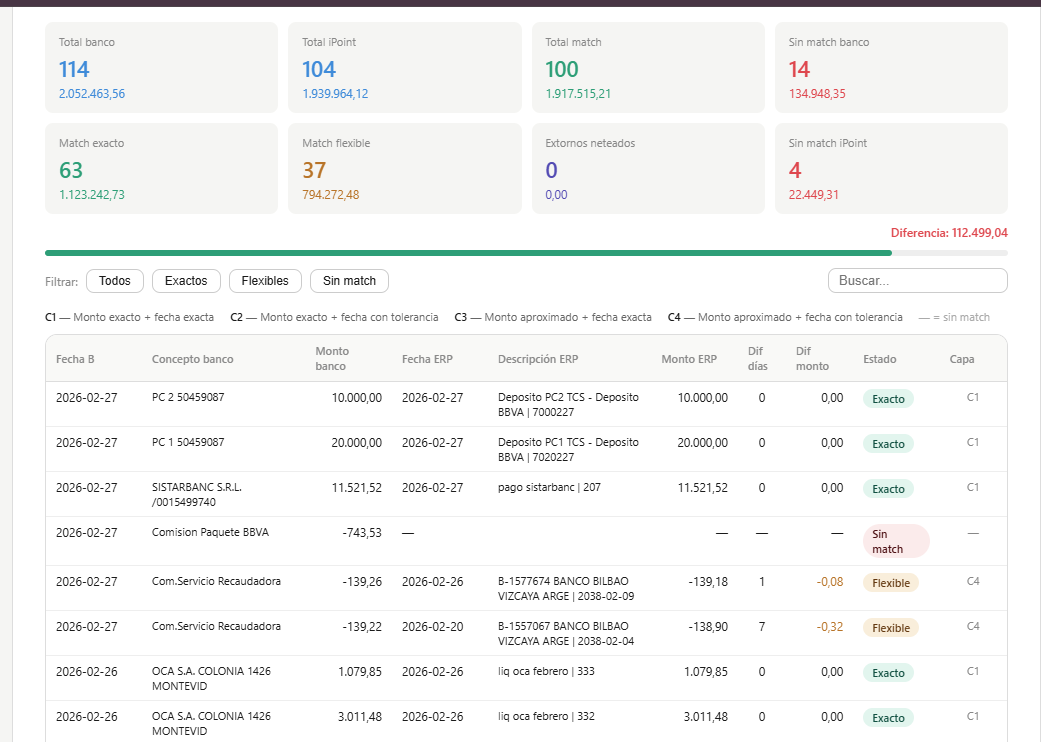
Task: Click the Exacto badge for PC 2 50459087
Action: coord(888,399)
